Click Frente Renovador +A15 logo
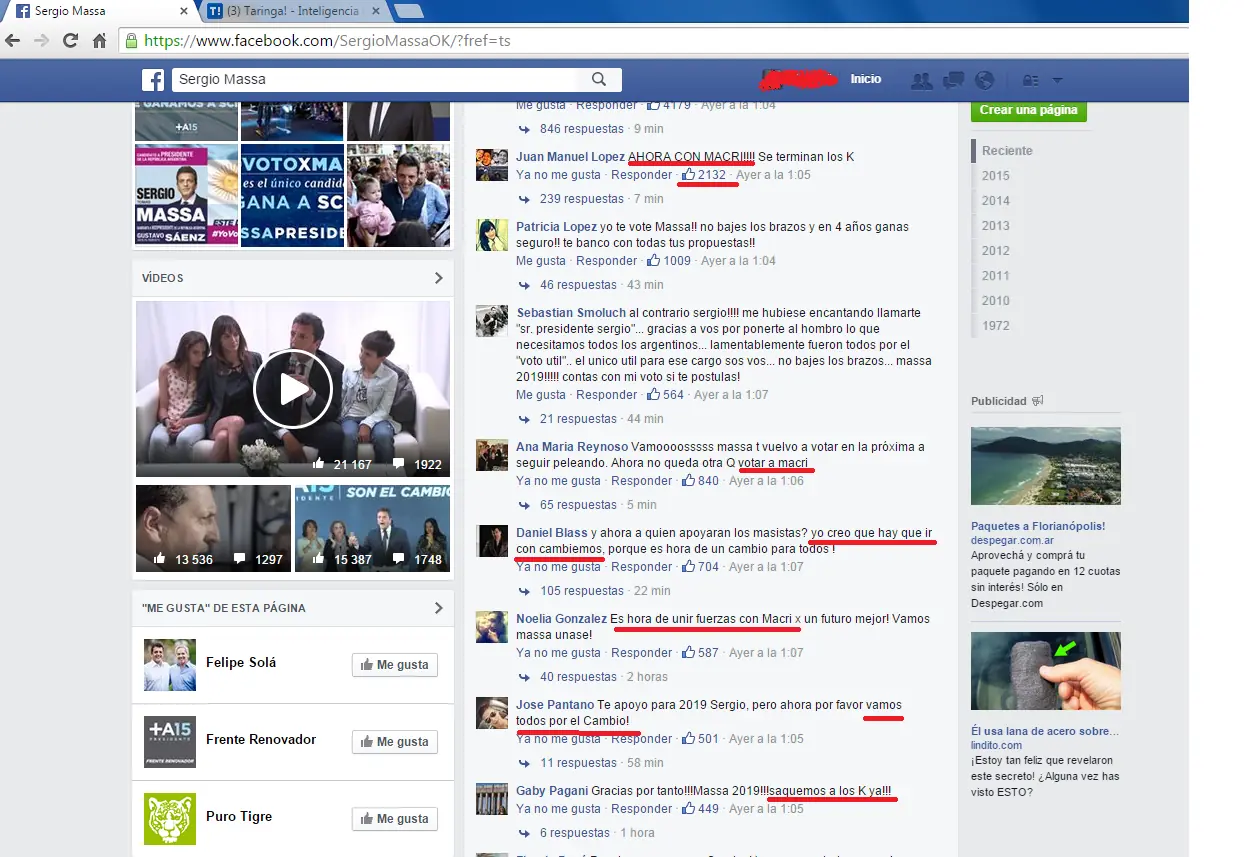This screenshot has width=1249, height=857. (x=170, y=742)
